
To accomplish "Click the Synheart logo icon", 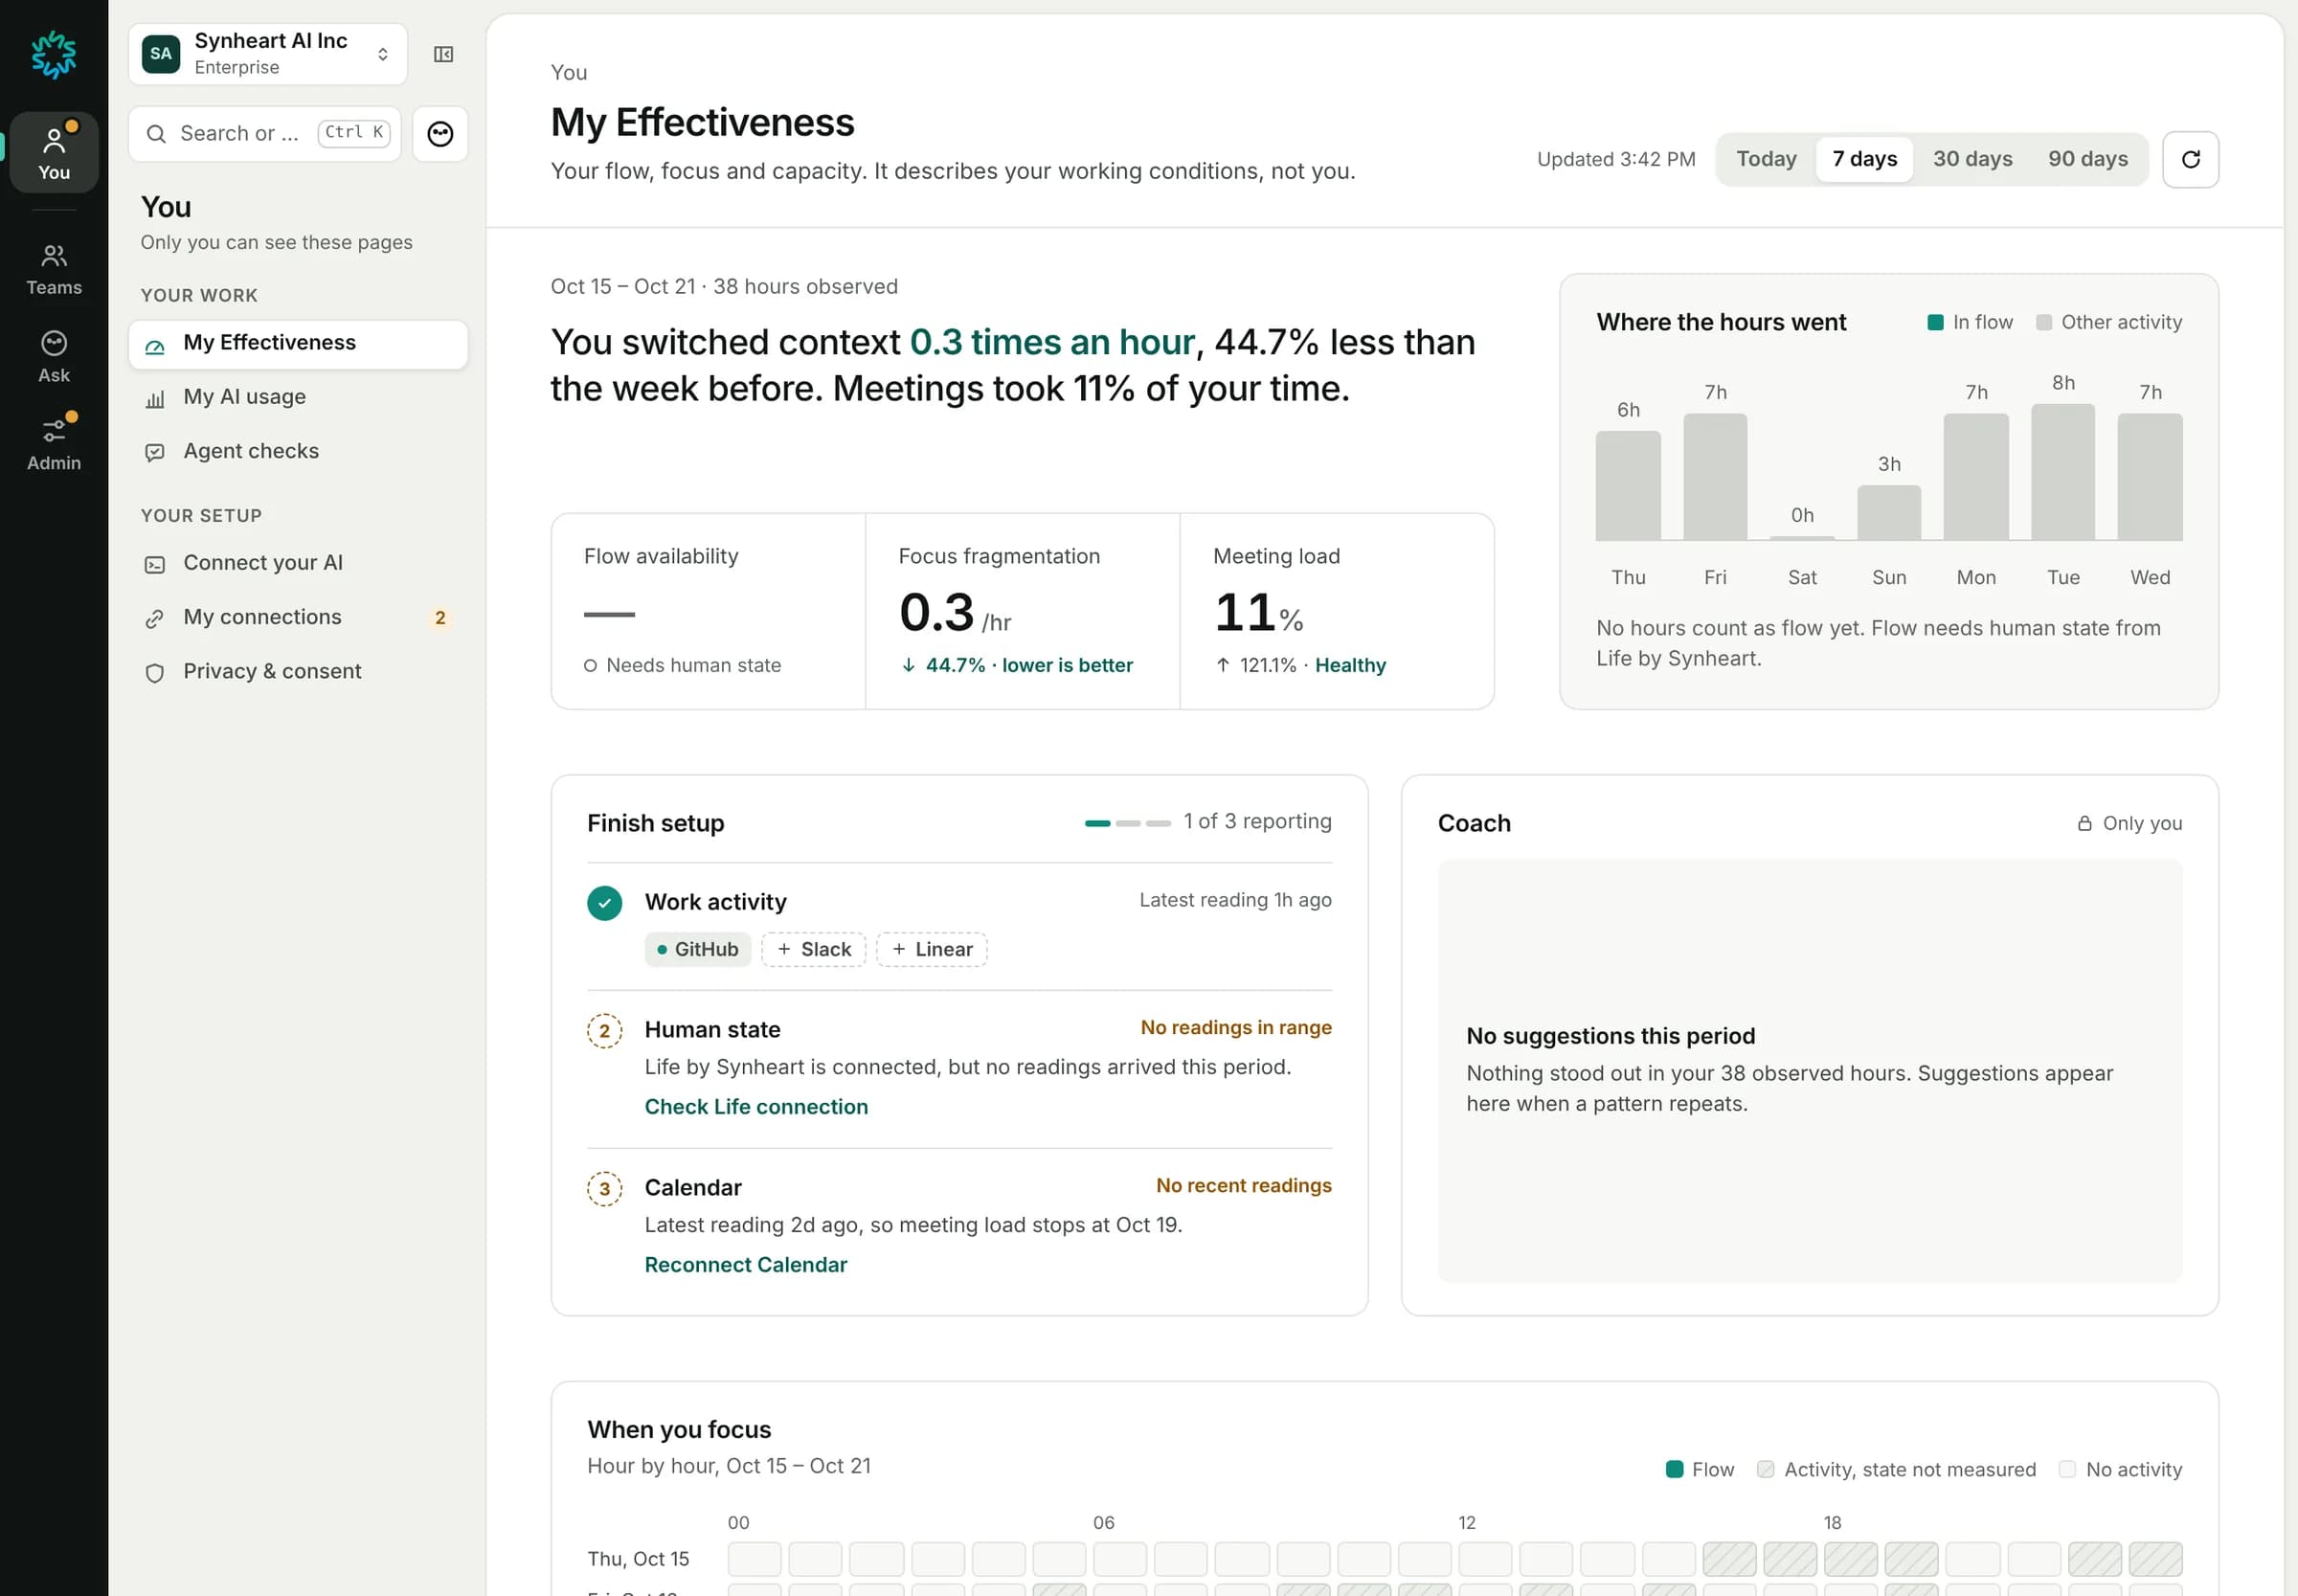I will pyautogui.click(x=53, y=54).
